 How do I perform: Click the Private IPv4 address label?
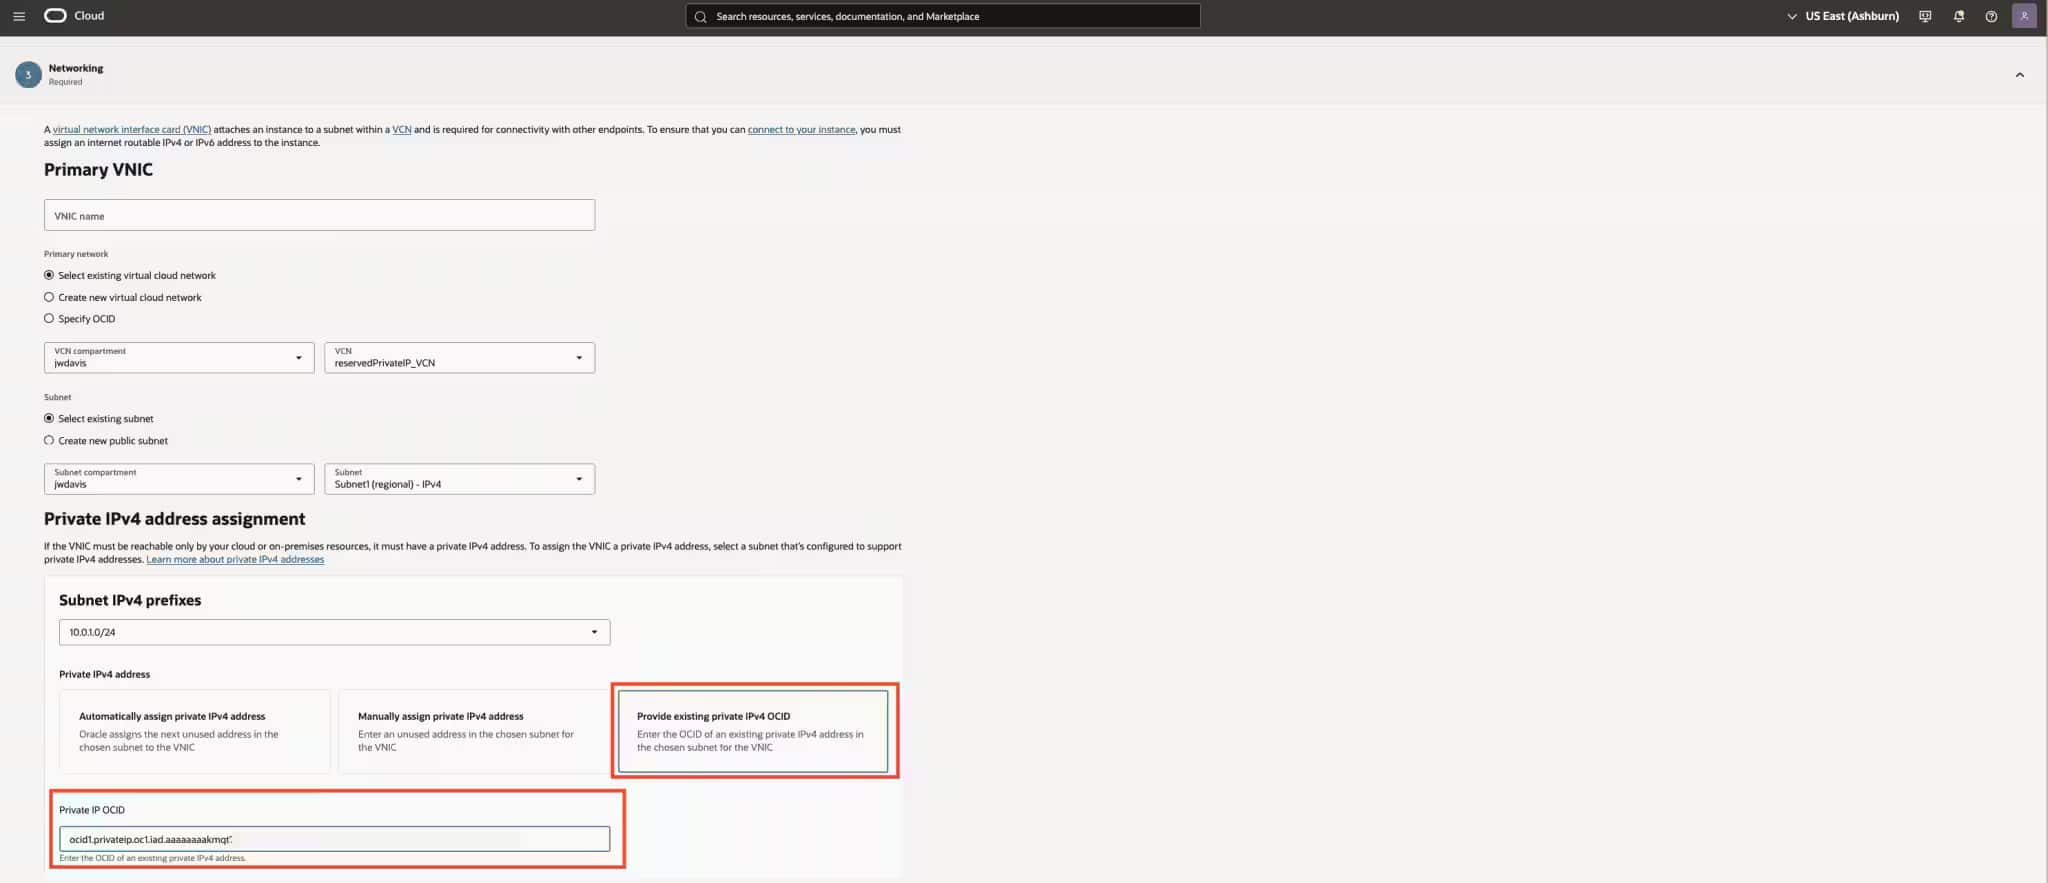pos(104,674)
